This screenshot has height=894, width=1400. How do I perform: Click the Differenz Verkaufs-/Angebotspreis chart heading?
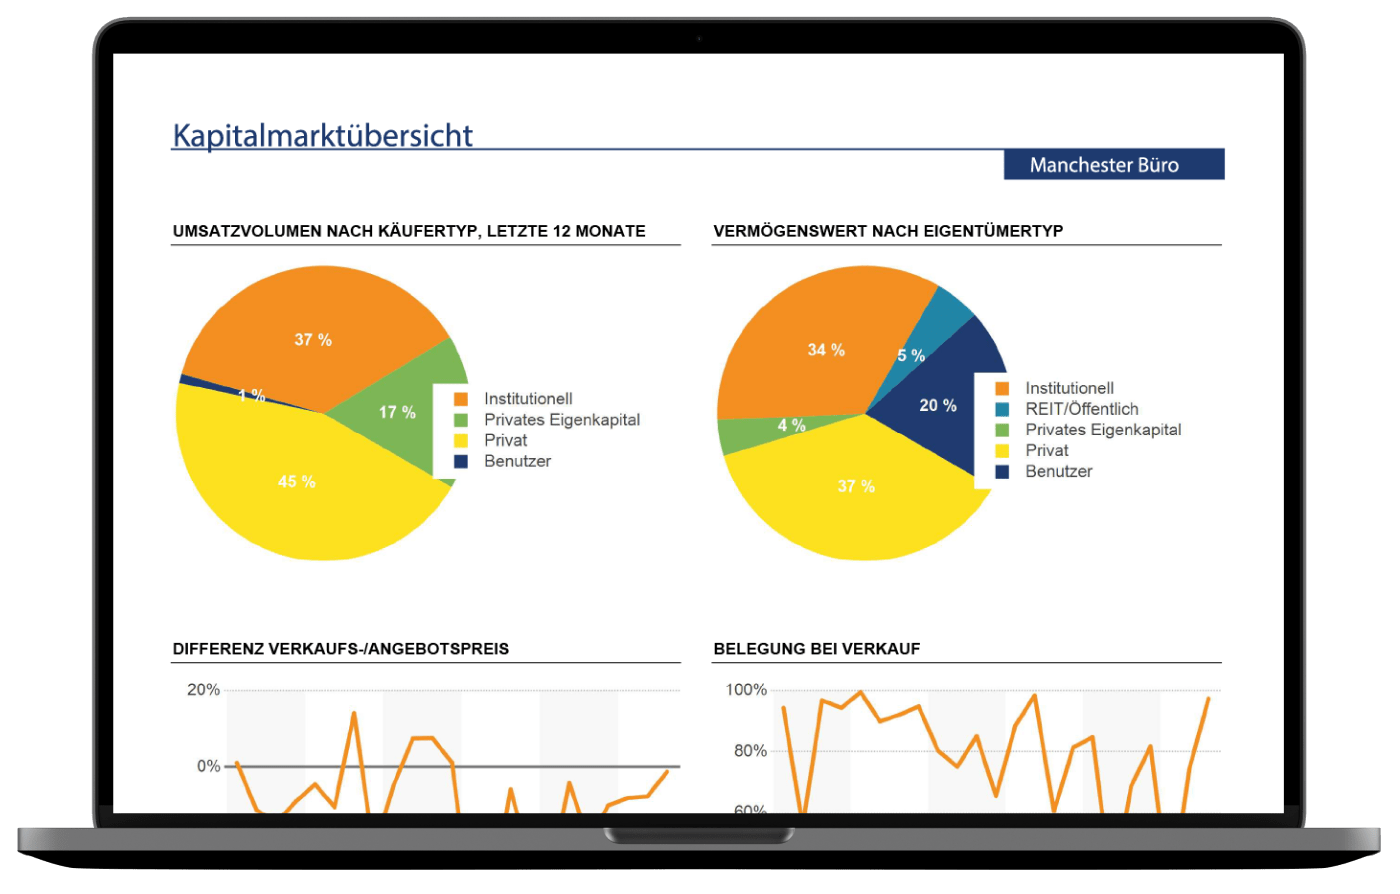click(x=341, y=649)
